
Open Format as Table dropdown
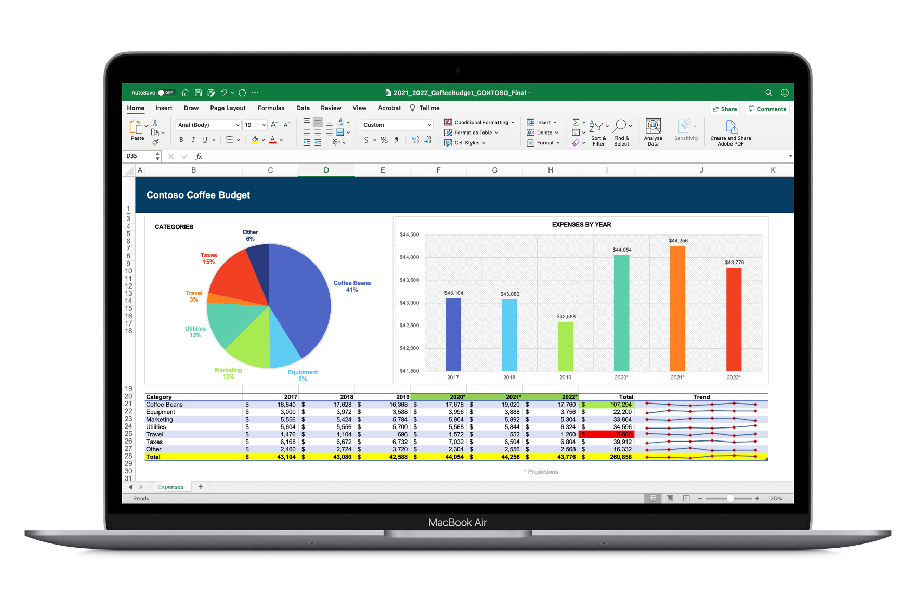click(471, 133)
